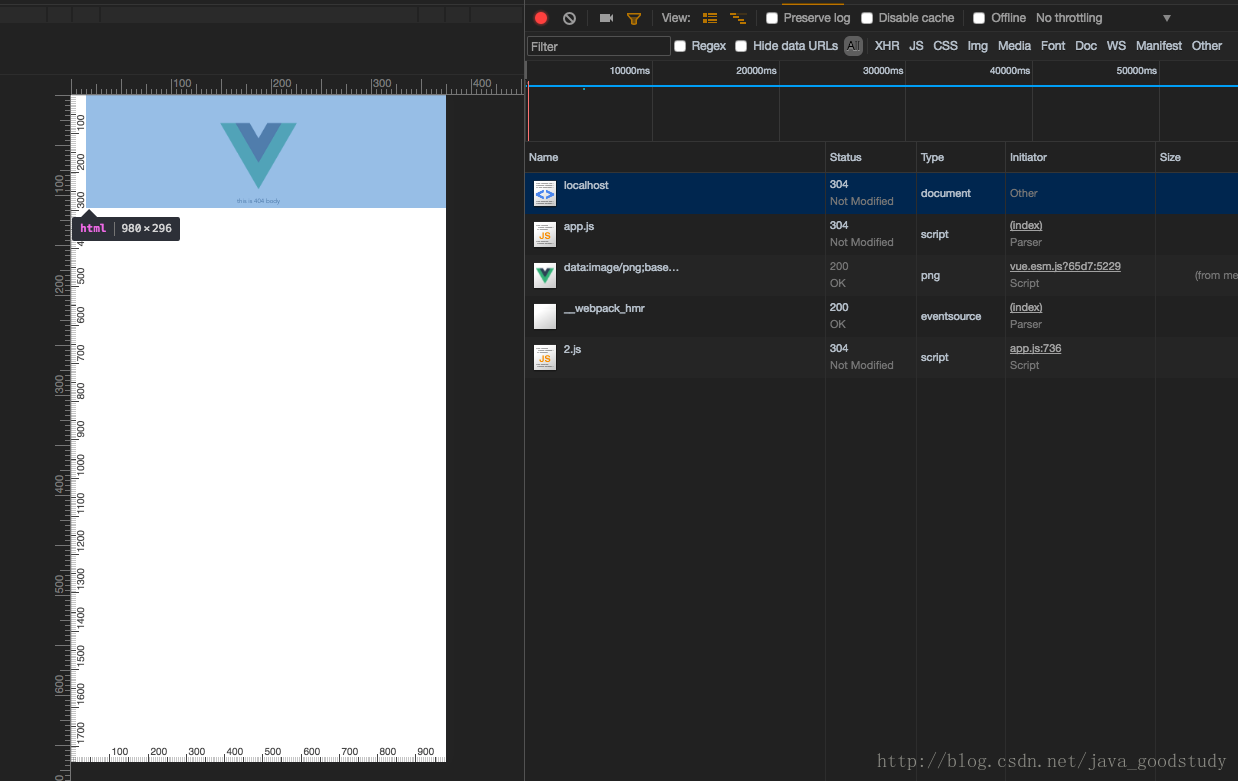Screen dimensions: 1238x781
Task: Filter requests by Media
Action: [1014, 46]
